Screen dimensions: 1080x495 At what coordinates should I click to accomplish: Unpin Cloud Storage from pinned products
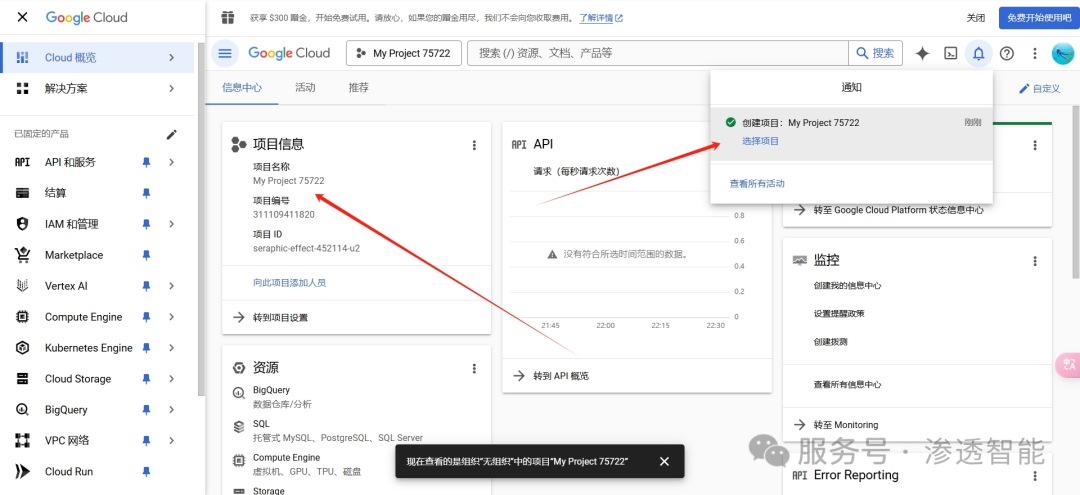(x=146, y=379)
